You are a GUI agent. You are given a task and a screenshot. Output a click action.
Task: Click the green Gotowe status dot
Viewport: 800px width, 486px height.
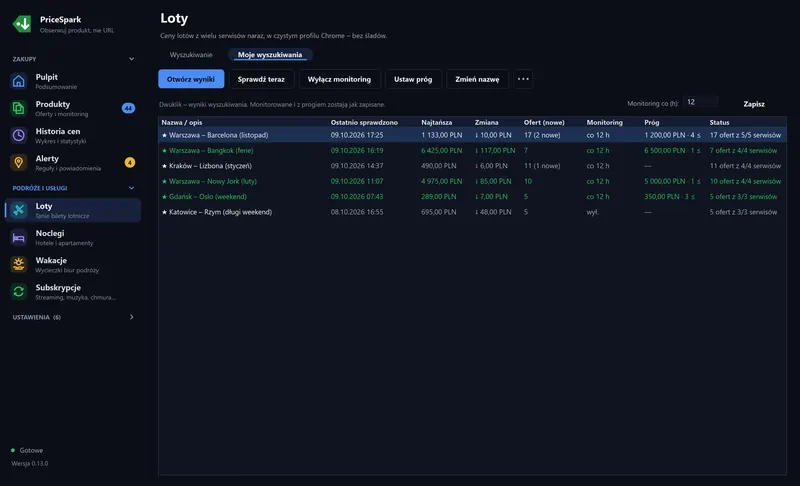point(13,450)
